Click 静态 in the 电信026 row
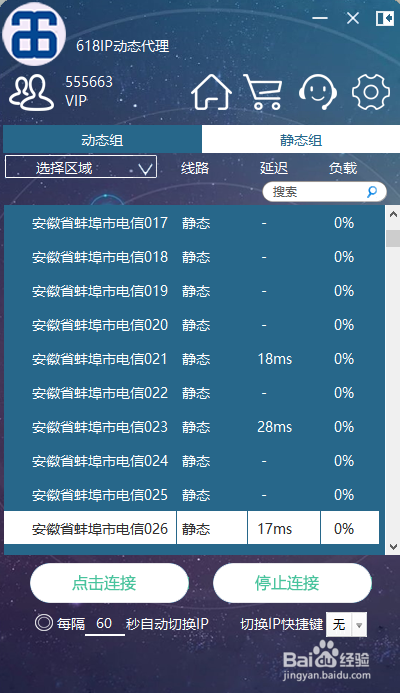400x693 pixels. pos(196,529)
